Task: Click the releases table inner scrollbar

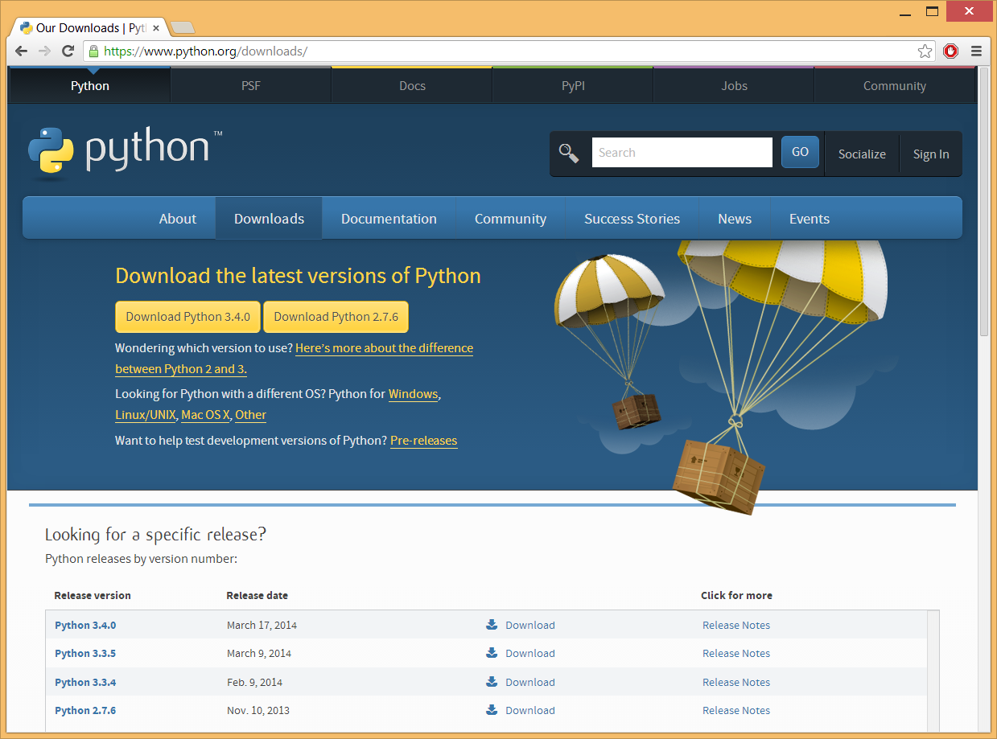Action: [933, 670]
